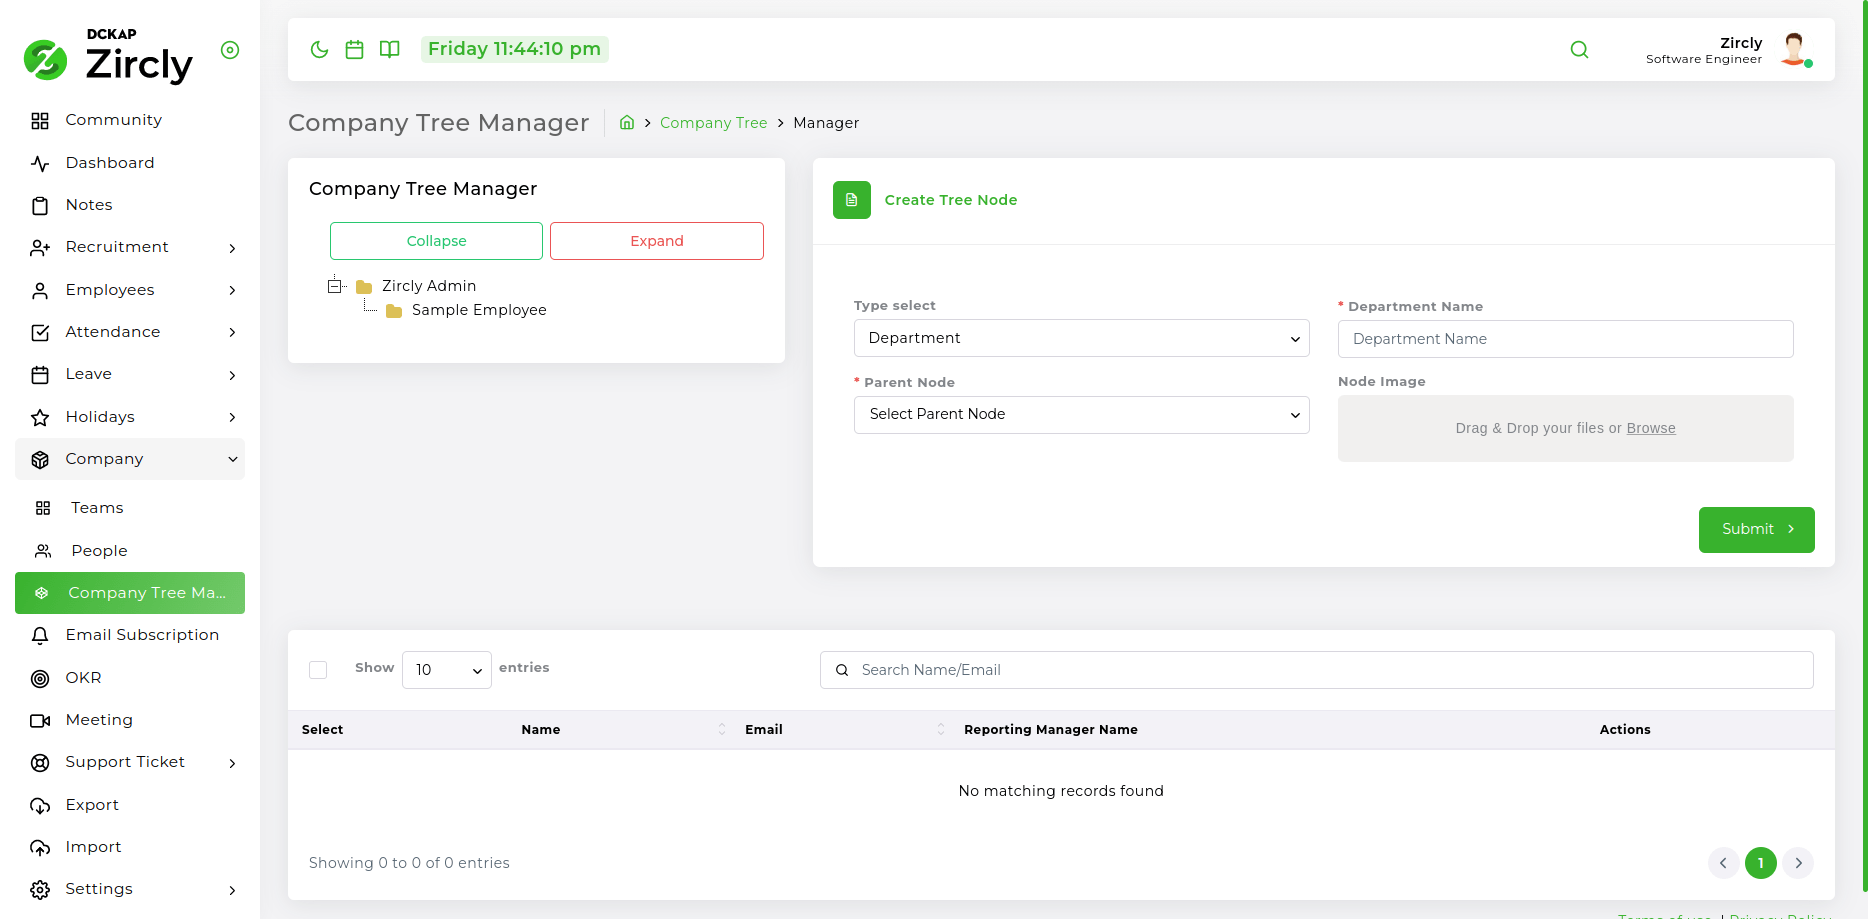Open the calendar icon in header
This screenshot has height=919, width=1868.
tap(354, 50)
